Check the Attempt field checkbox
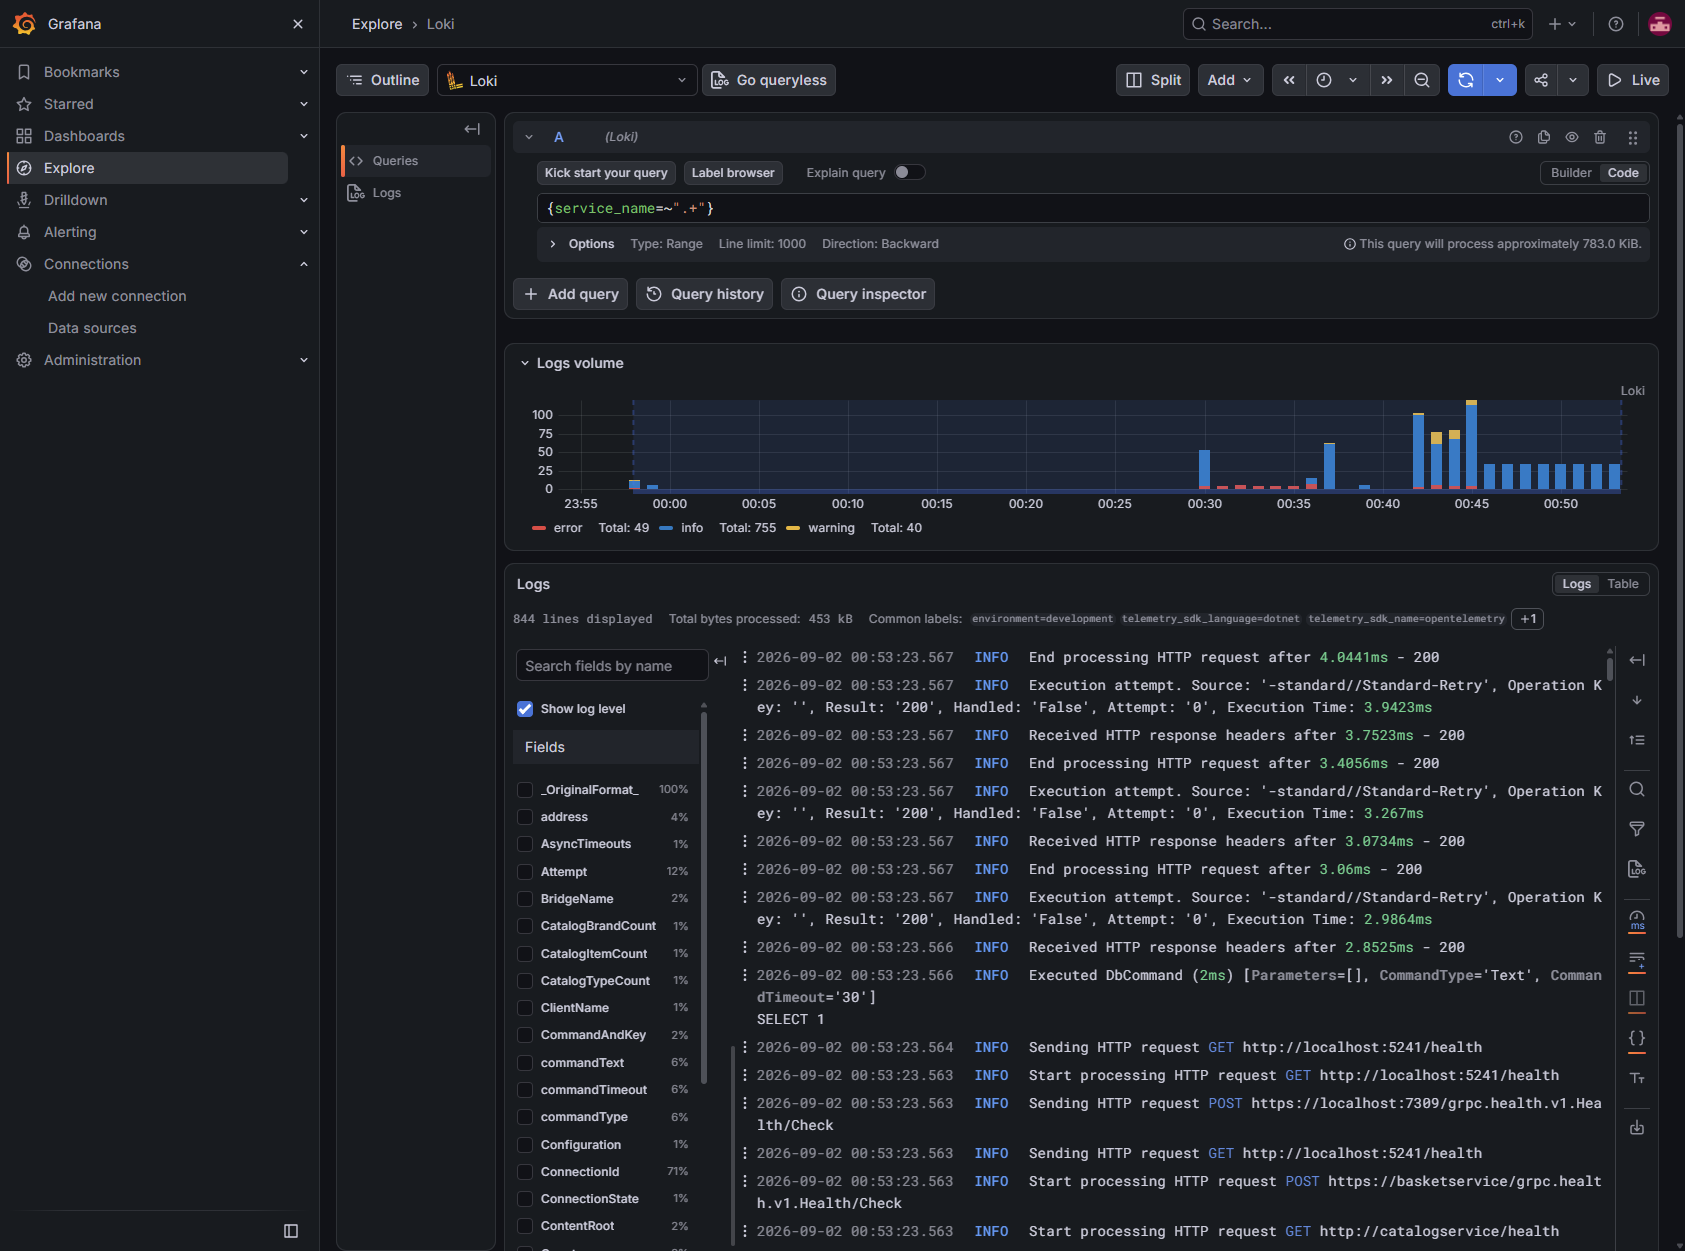The width and height of the screenshot is (1685, 1251). 525,872
